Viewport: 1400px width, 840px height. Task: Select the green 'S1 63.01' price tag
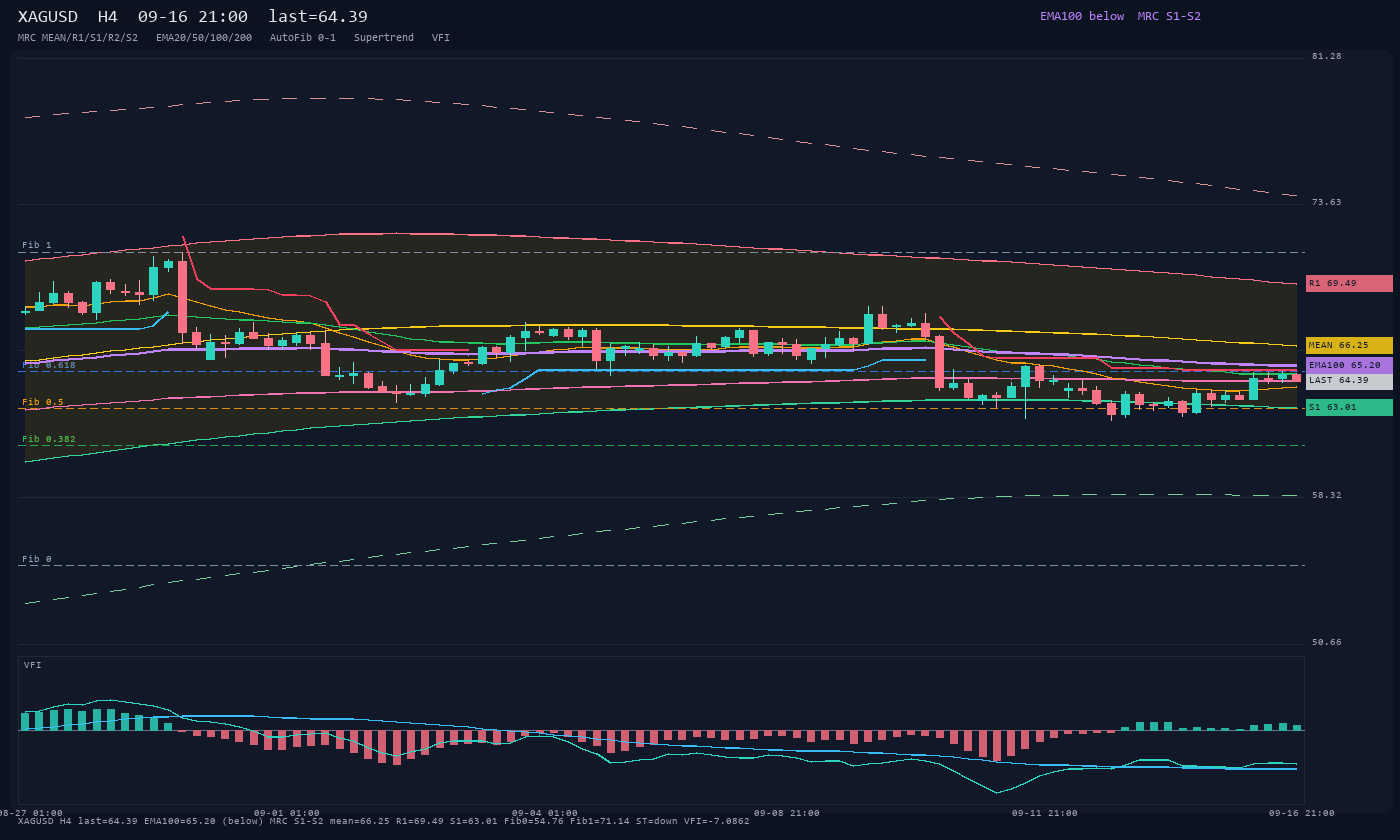tap(1349, 407)
